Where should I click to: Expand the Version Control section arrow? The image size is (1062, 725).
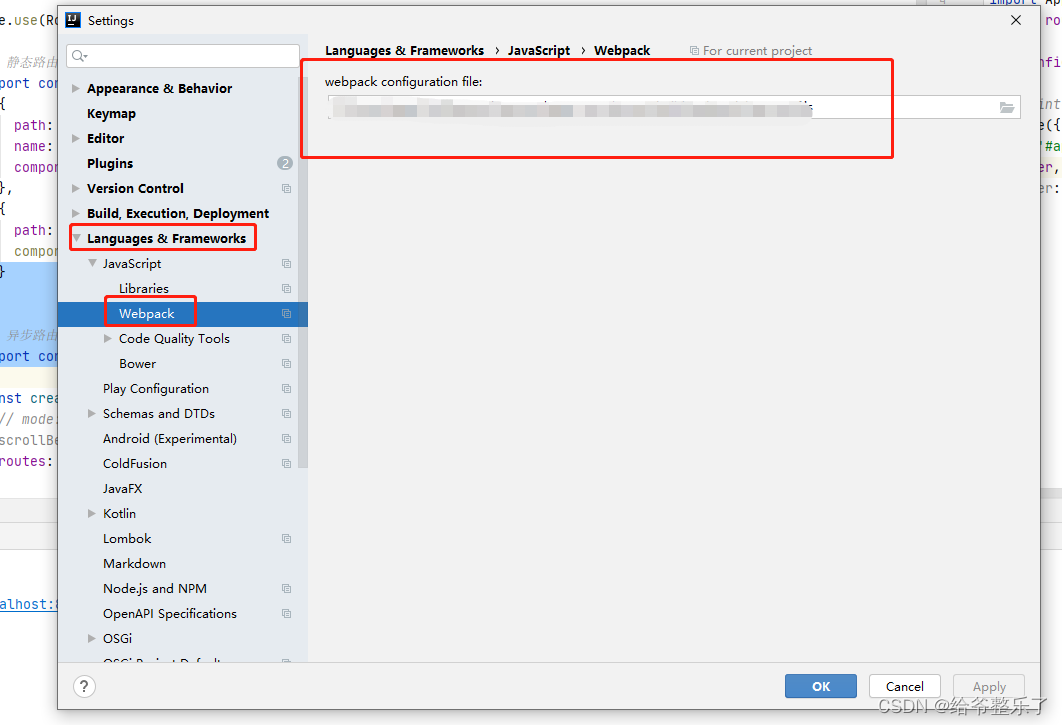point(76,188)
